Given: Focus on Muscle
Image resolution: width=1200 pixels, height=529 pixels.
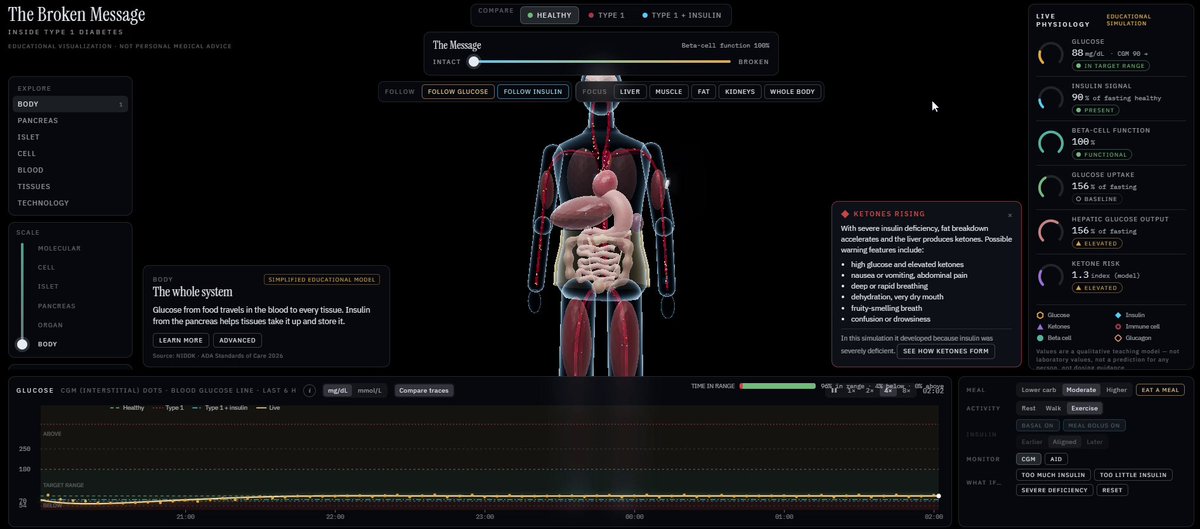Looking at the screenshot, I should coord(668,92).
